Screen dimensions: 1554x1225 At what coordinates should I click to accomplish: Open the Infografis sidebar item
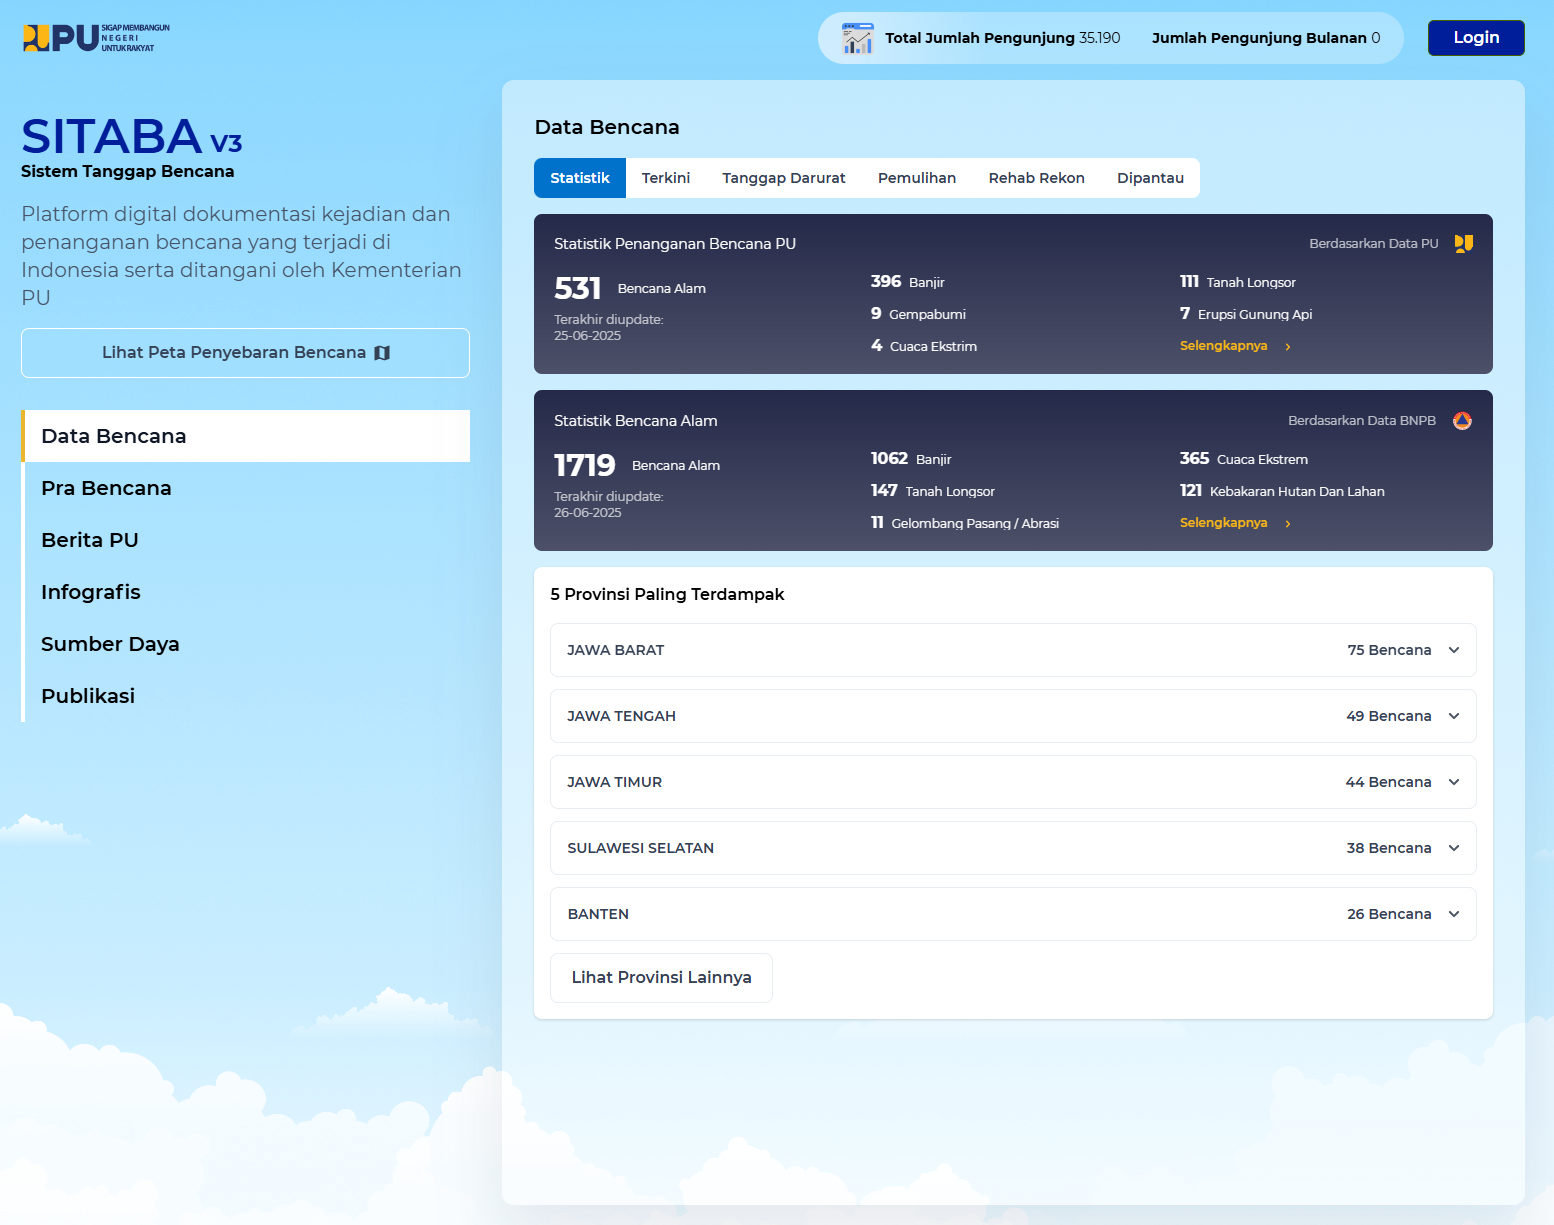coord(91,592)
